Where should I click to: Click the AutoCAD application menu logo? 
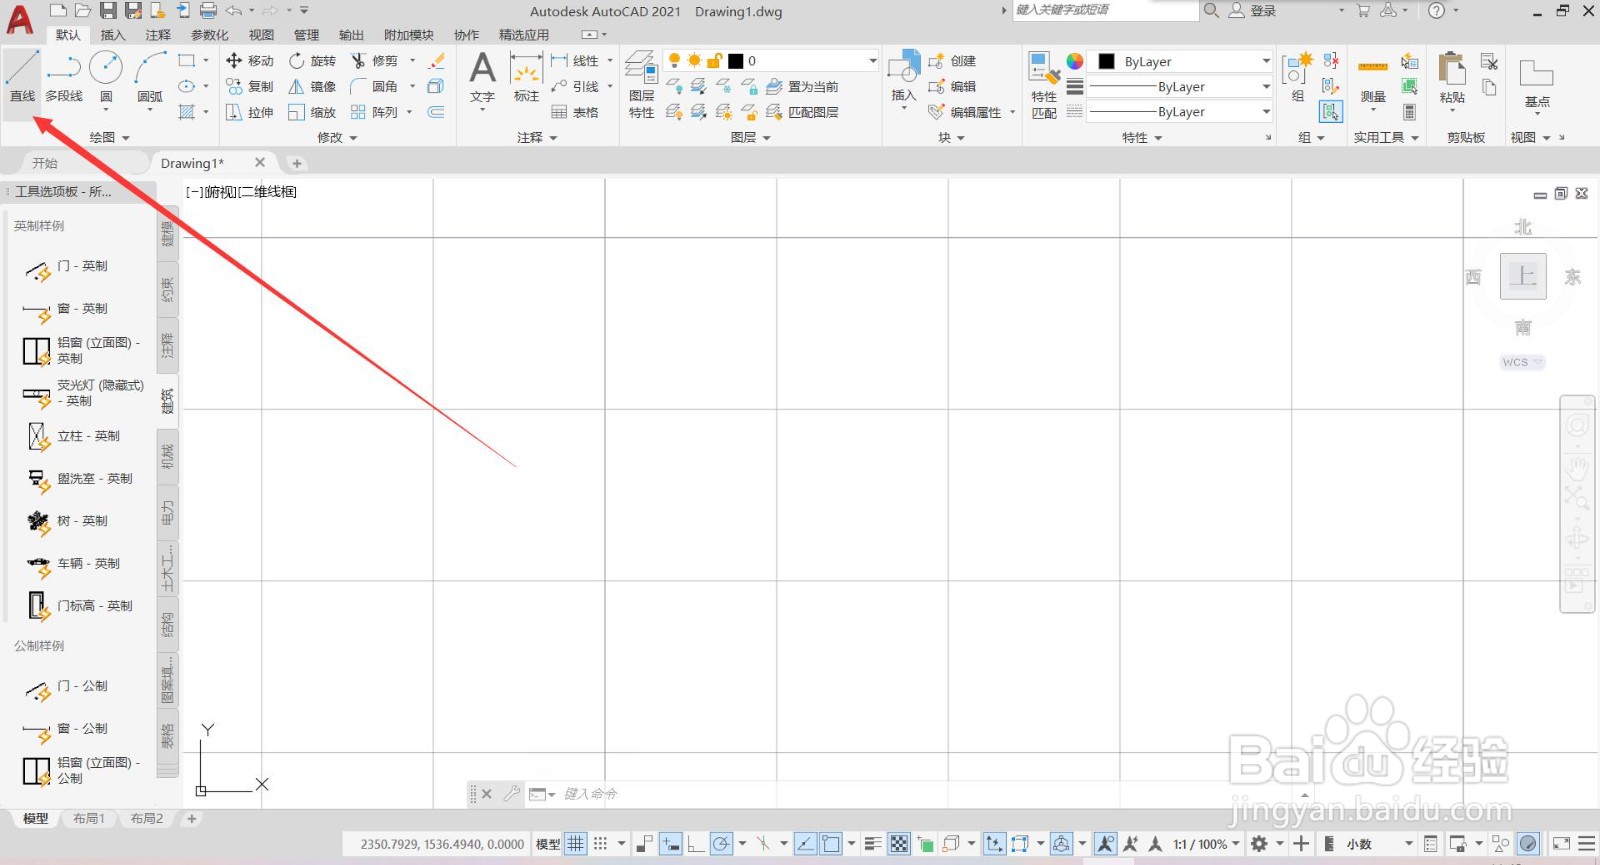[20, 18]
